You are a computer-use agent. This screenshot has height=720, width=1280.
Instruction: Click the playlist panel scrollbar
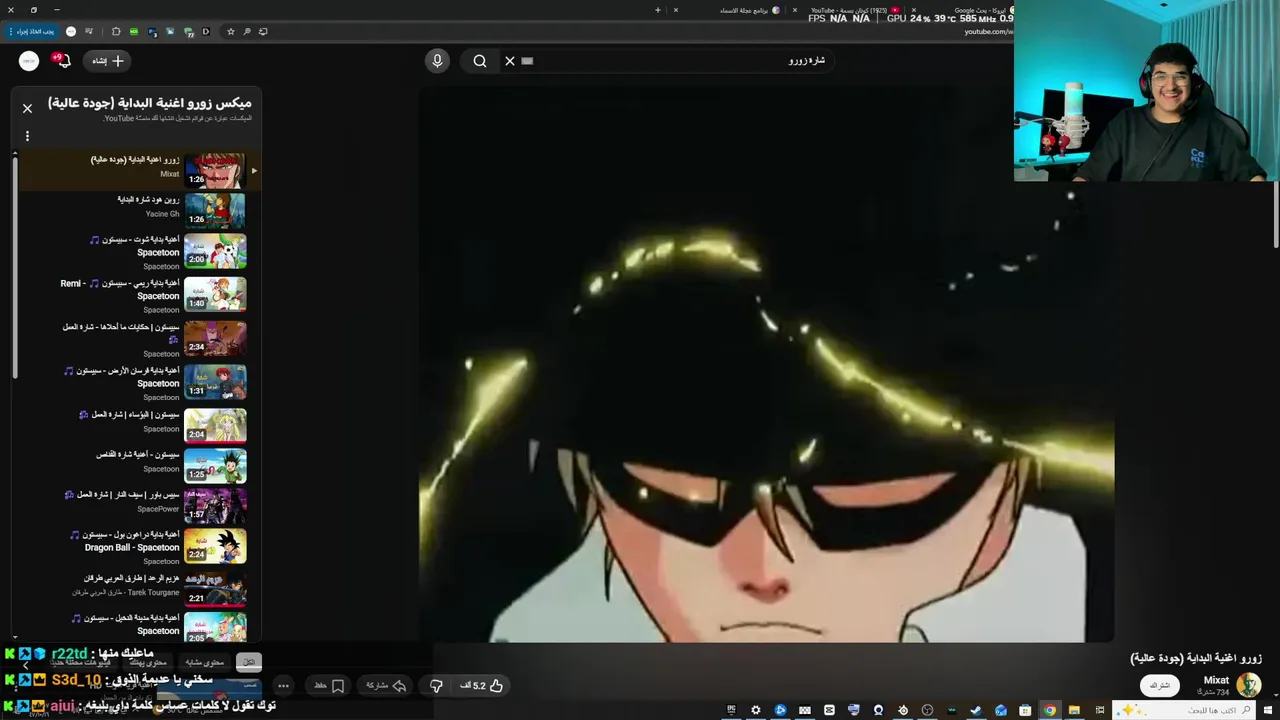15,266
